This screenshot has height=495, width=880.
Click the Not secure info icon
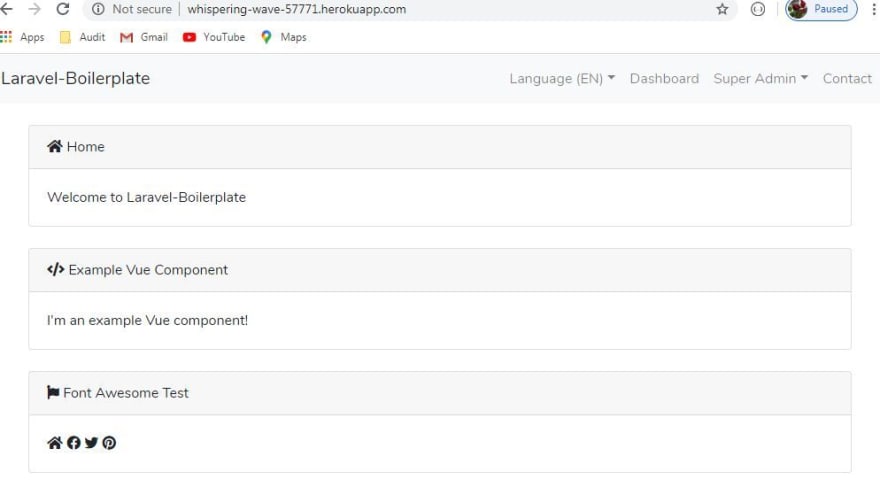[x=98, y=9]
